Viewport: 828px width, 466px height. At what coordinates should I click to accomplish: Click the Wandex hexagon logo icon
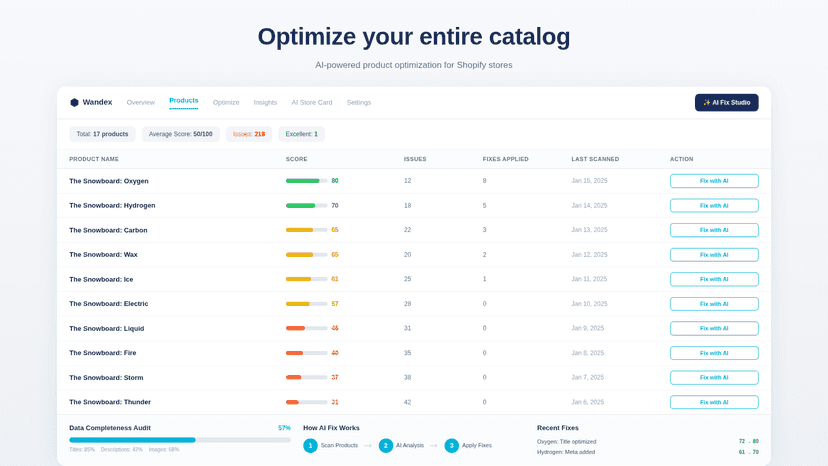click(x=74, y=102)
